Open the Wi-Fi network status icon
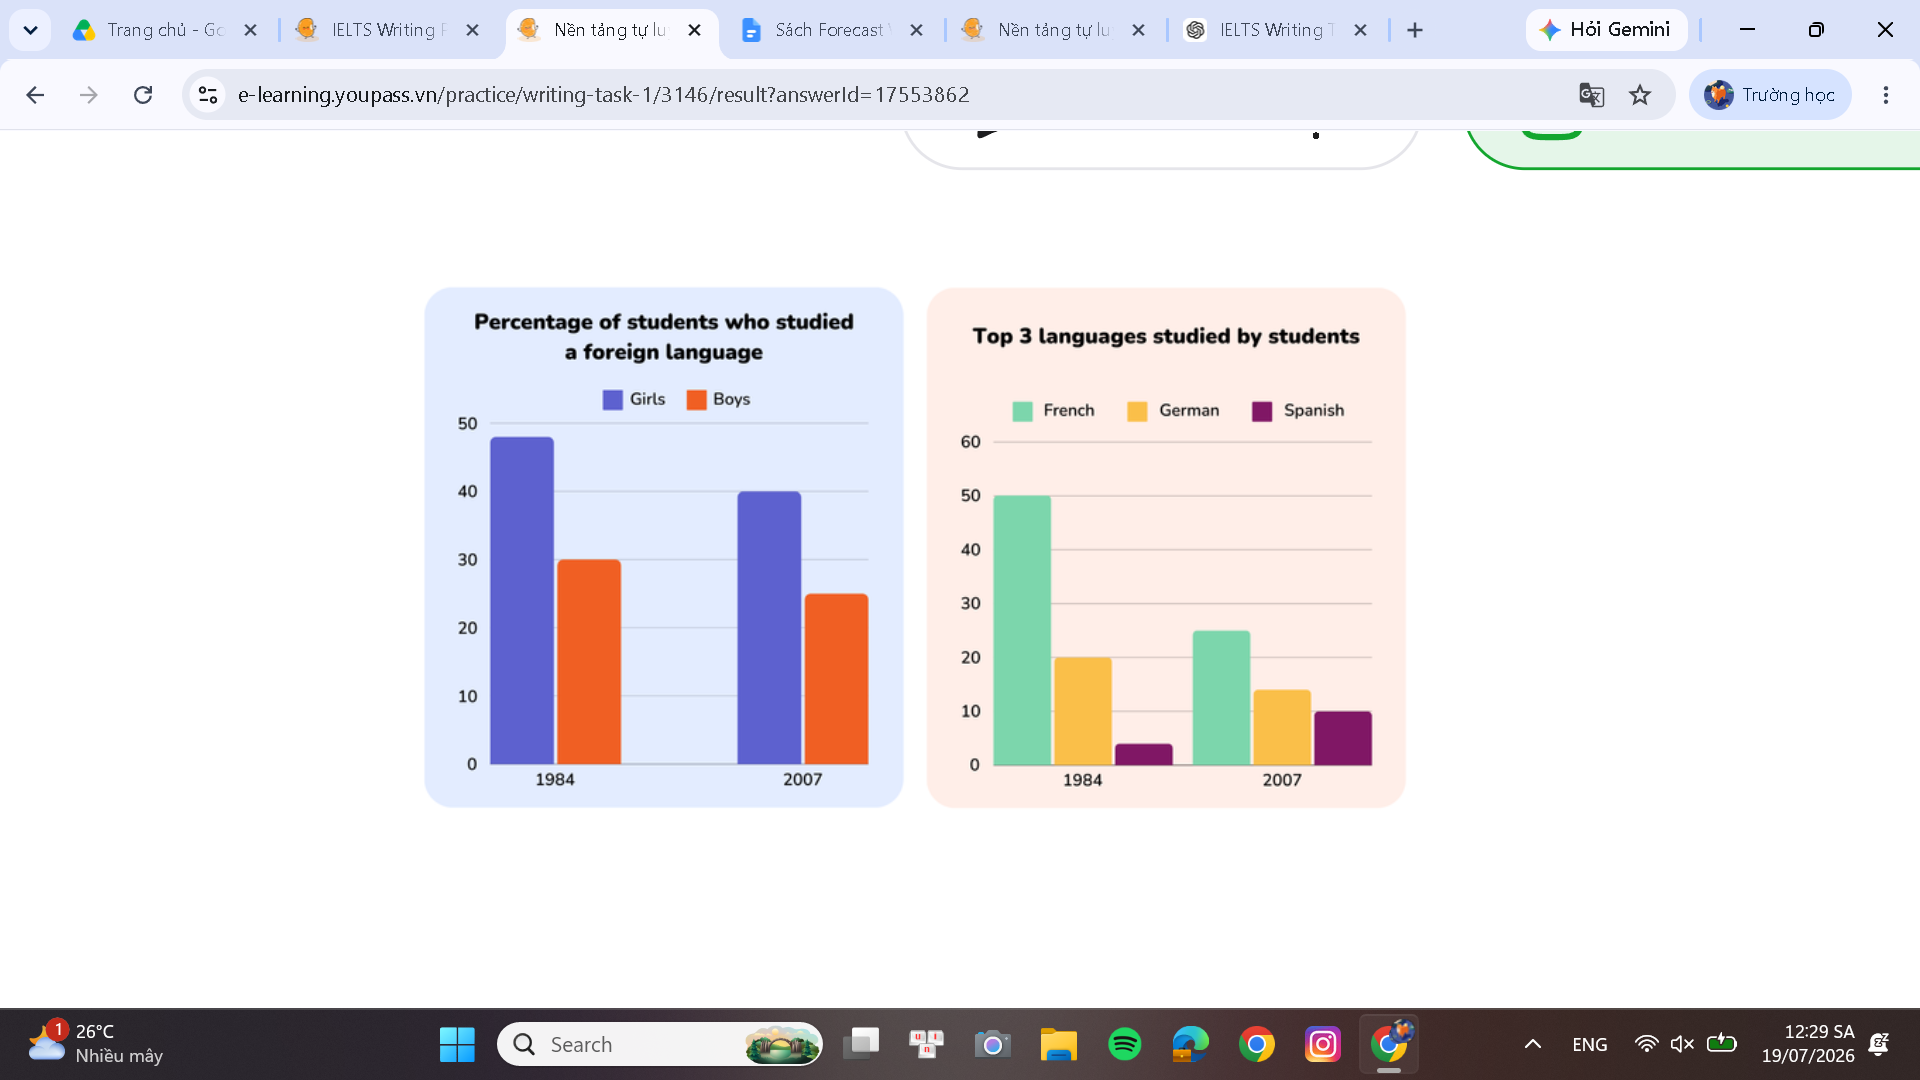 [1646, 1044]
